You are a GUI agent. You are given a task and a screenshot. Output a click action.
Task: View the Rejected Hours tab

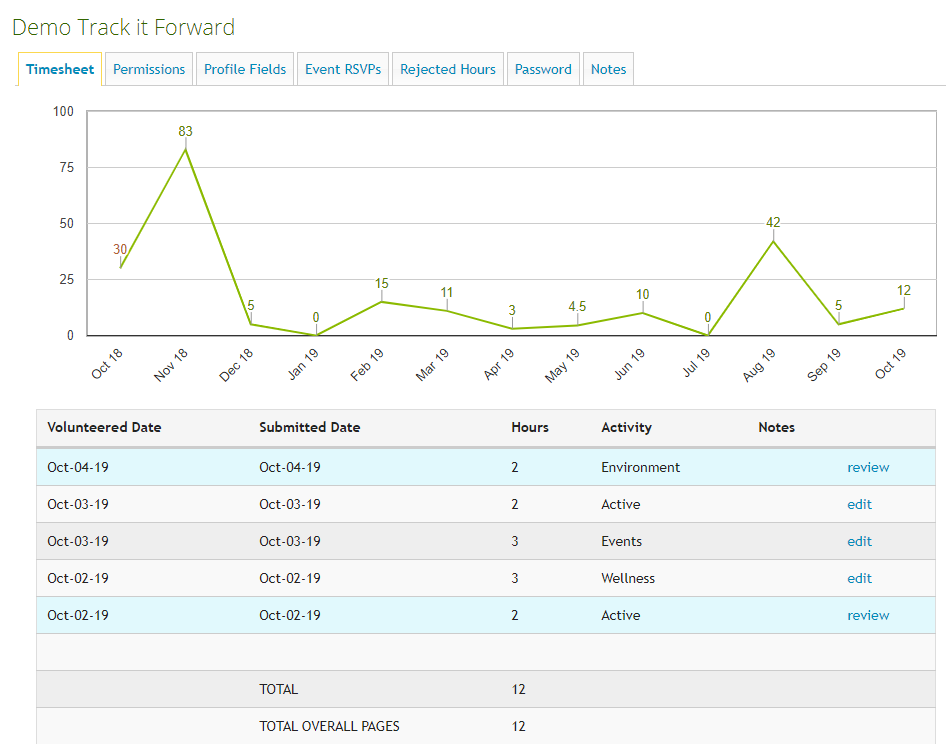(x=448, y=69)
